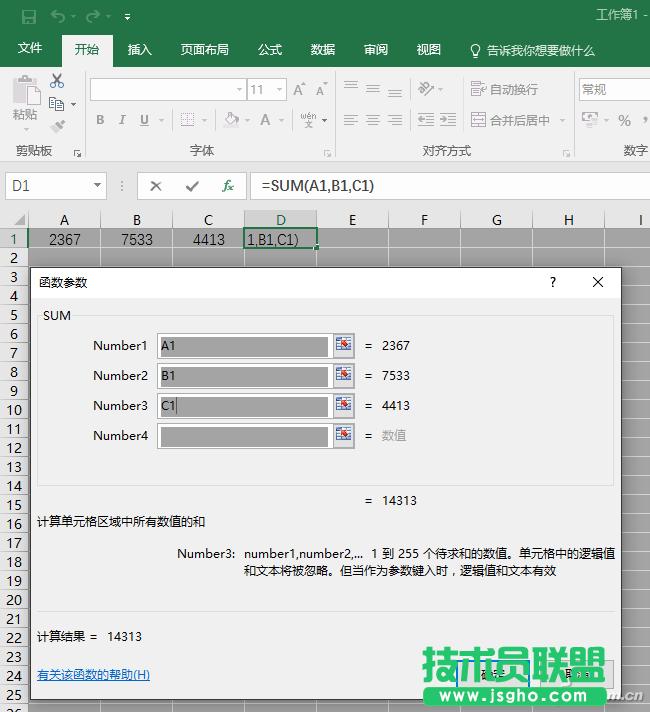The width and height of the screenshot is (650, 712).
Task: Toggle 自动换行 wrap text
Action: pos(504,90)
